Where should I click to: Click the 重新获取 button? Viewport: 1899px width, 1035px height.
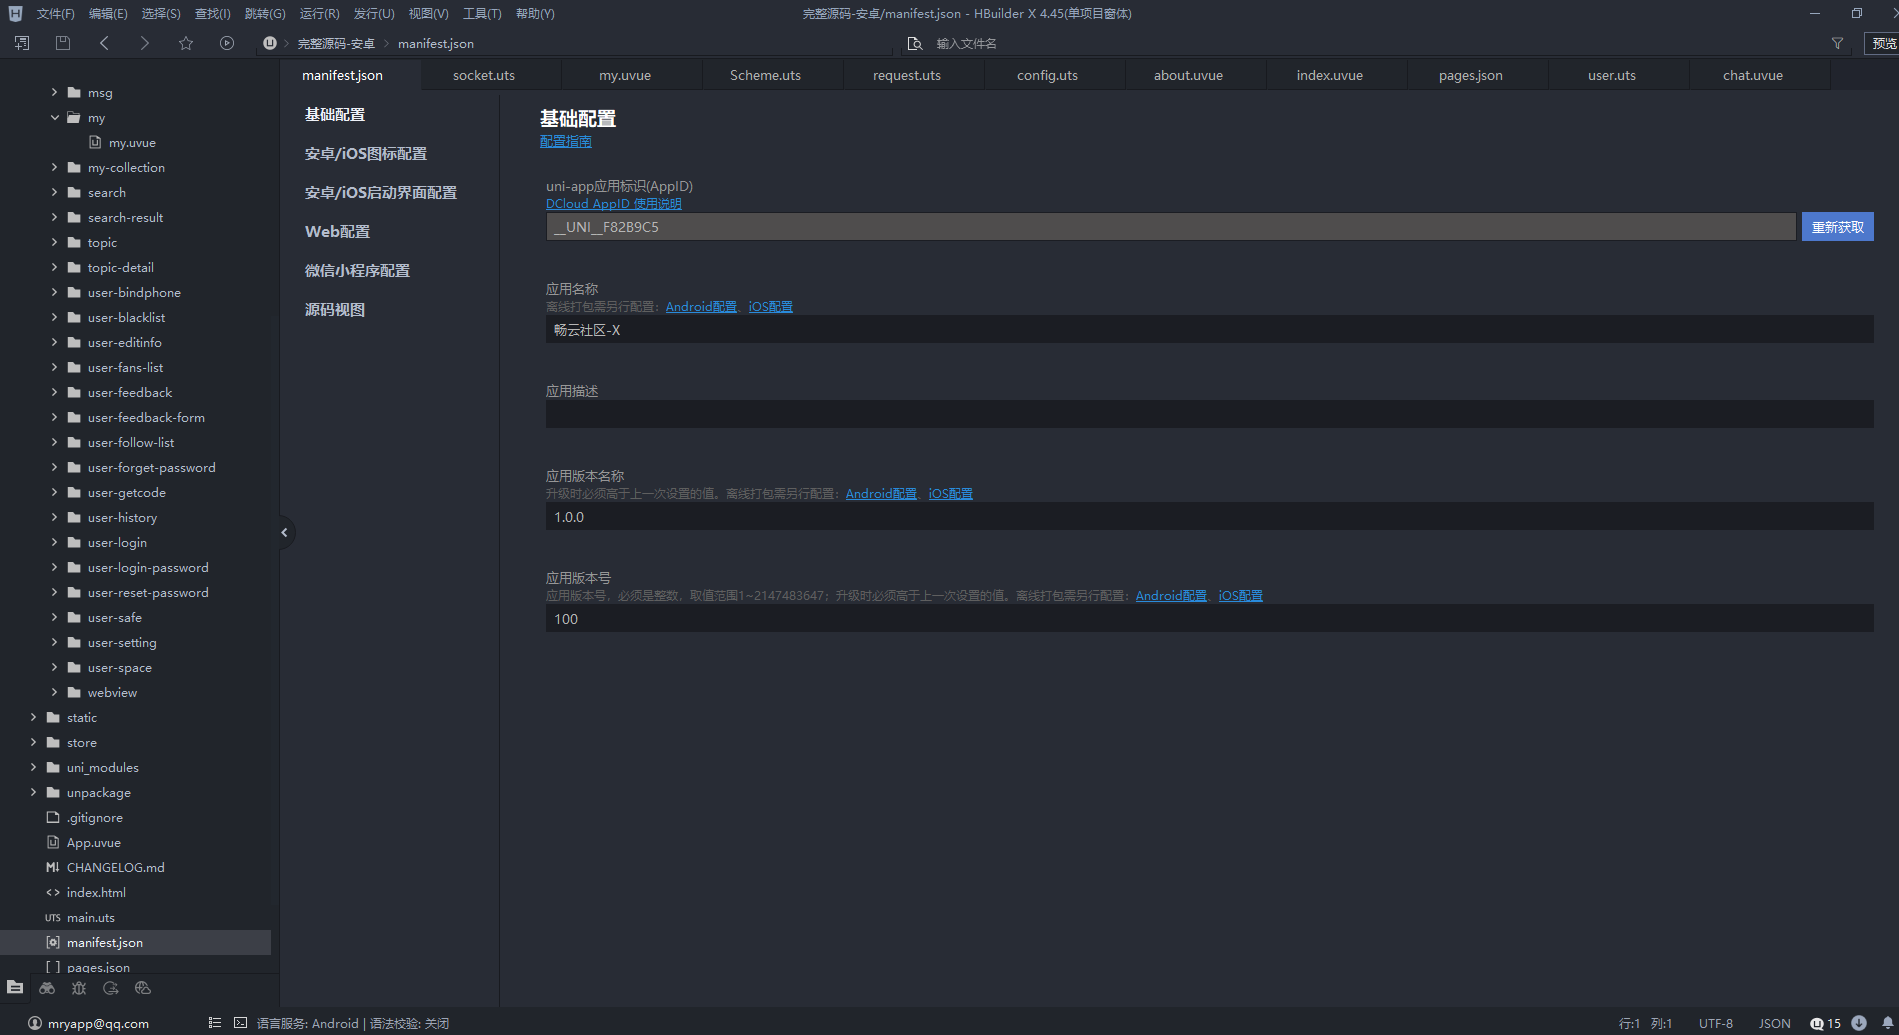click(1837, 227)
